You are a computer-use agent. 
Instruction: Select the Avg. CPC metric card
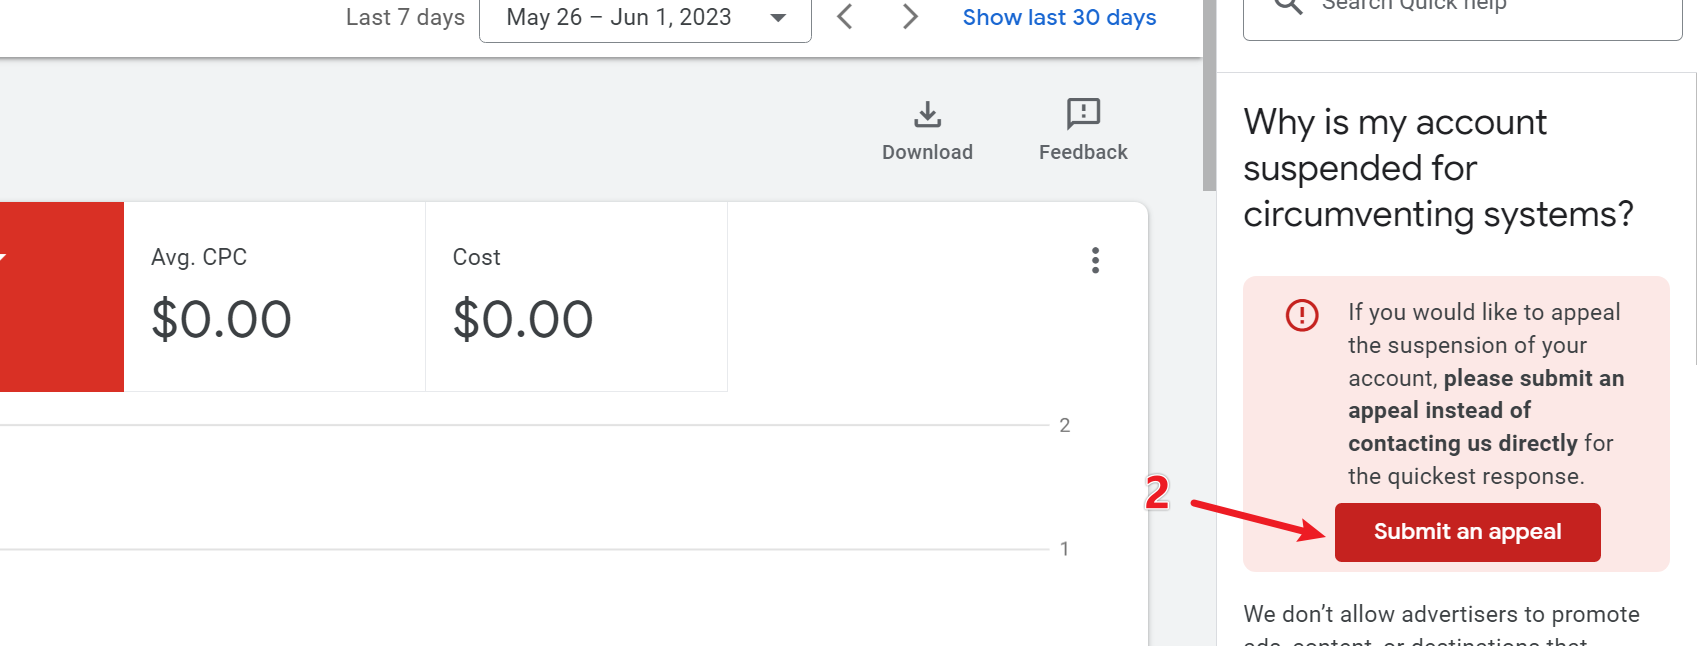click(274, 296)
